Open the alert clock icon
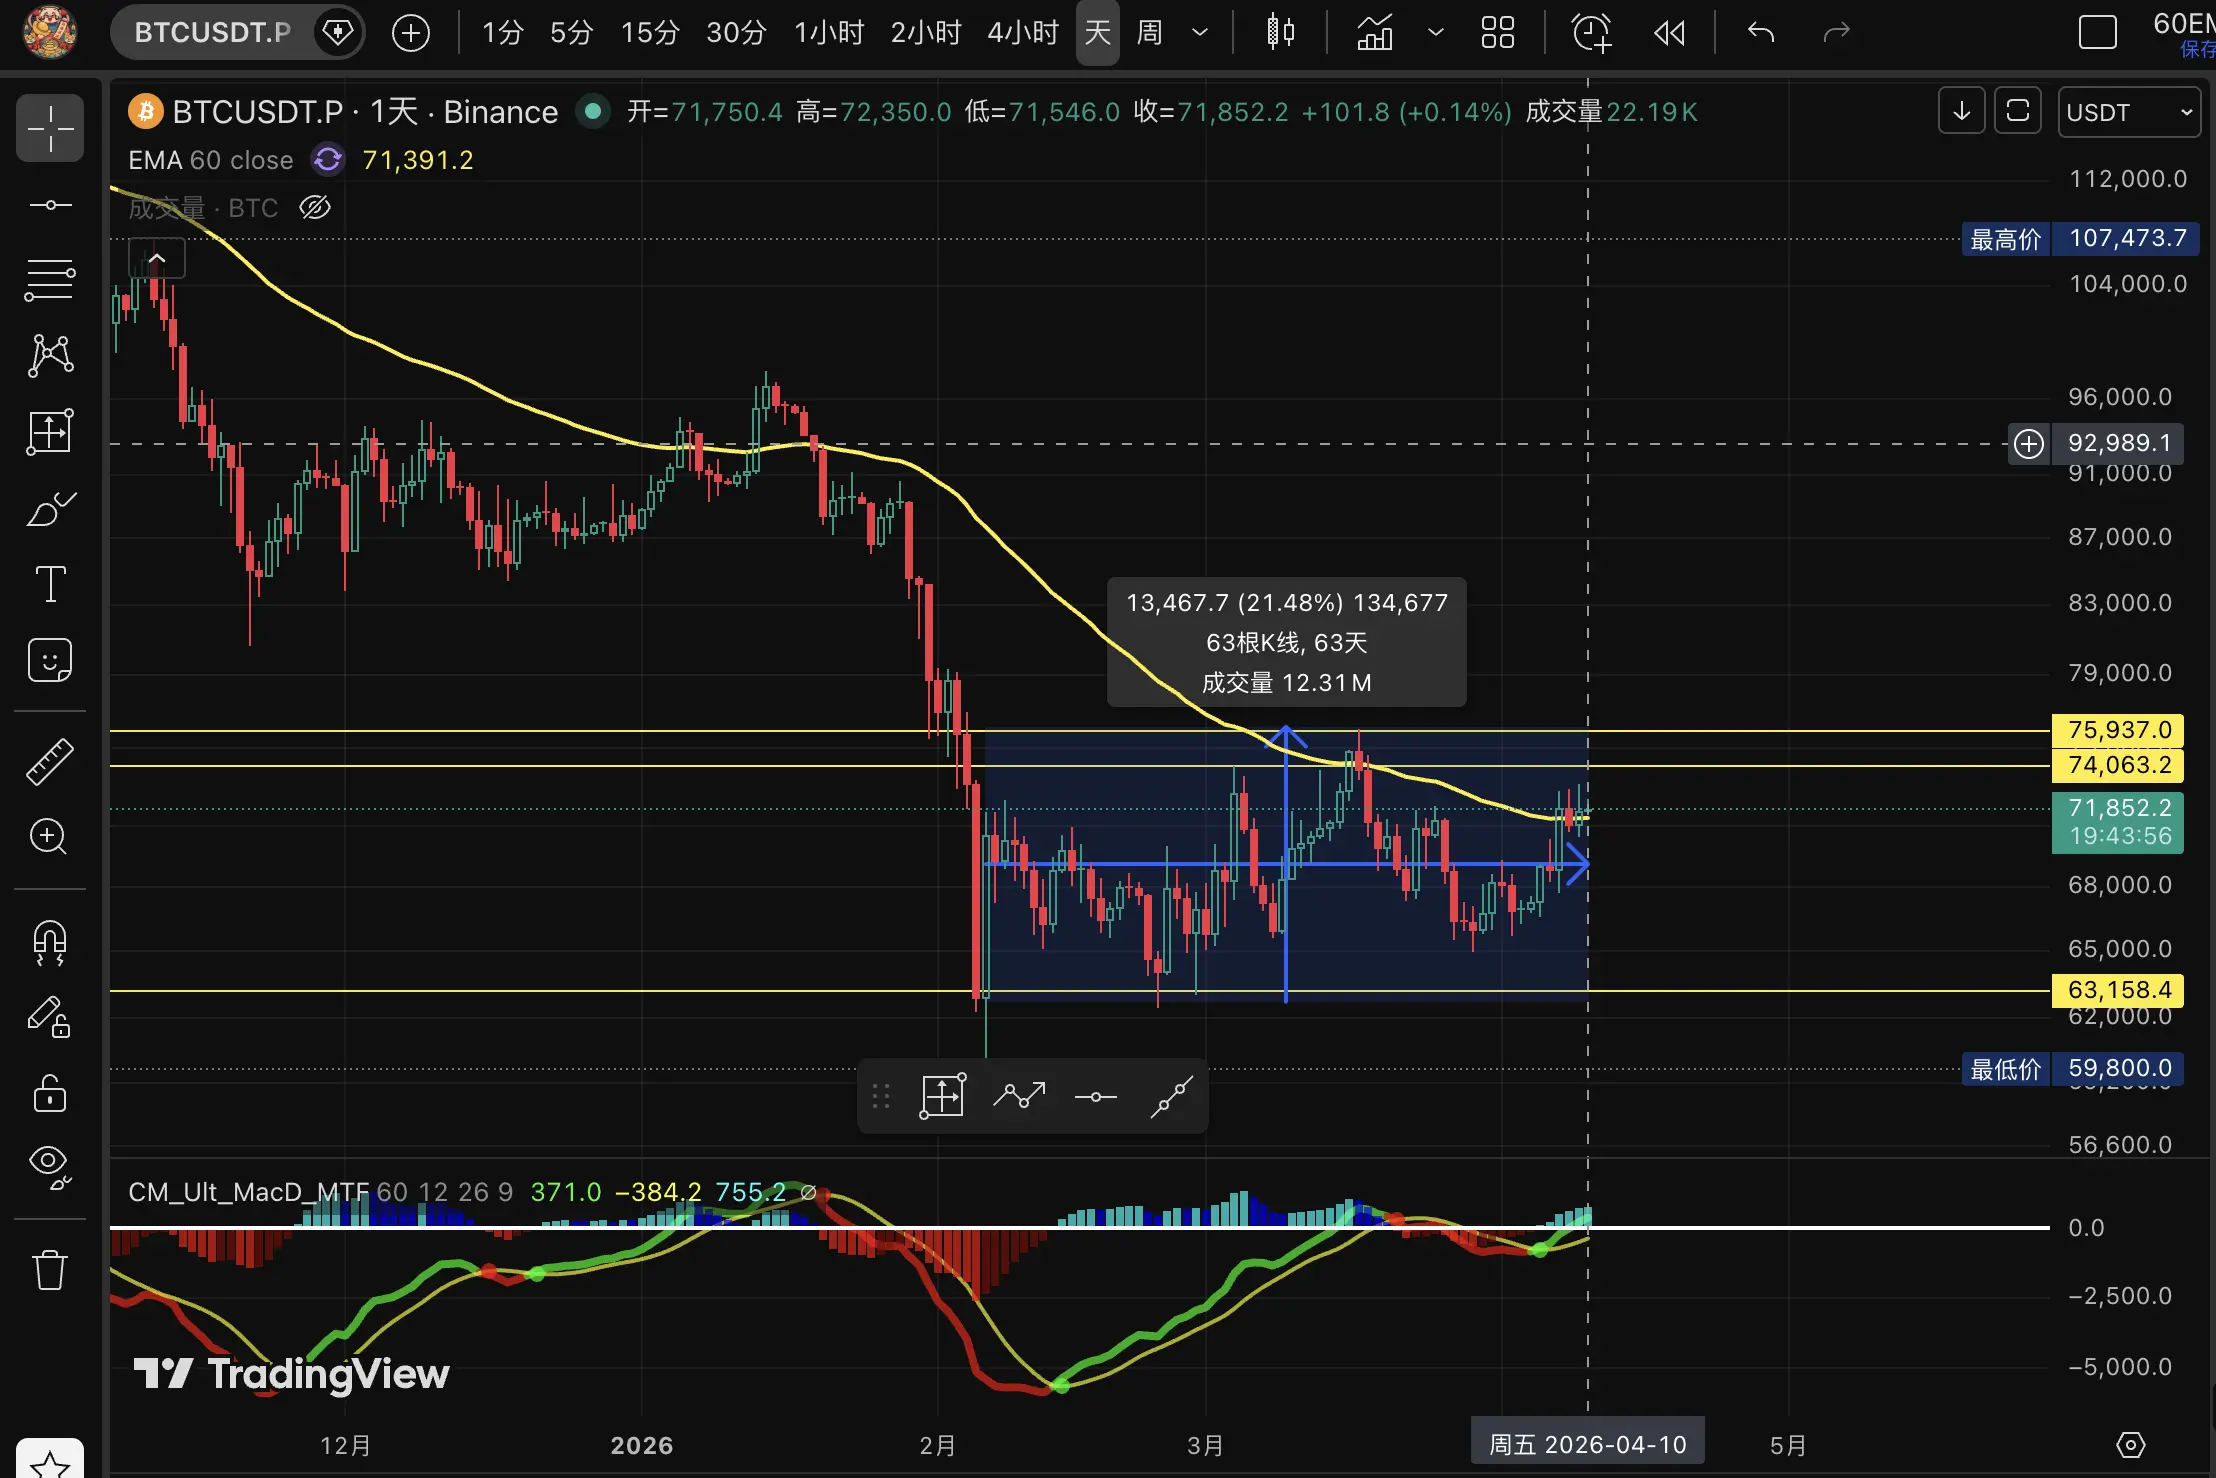Screen dimensions: 2216x1478 pos(1591,33)
